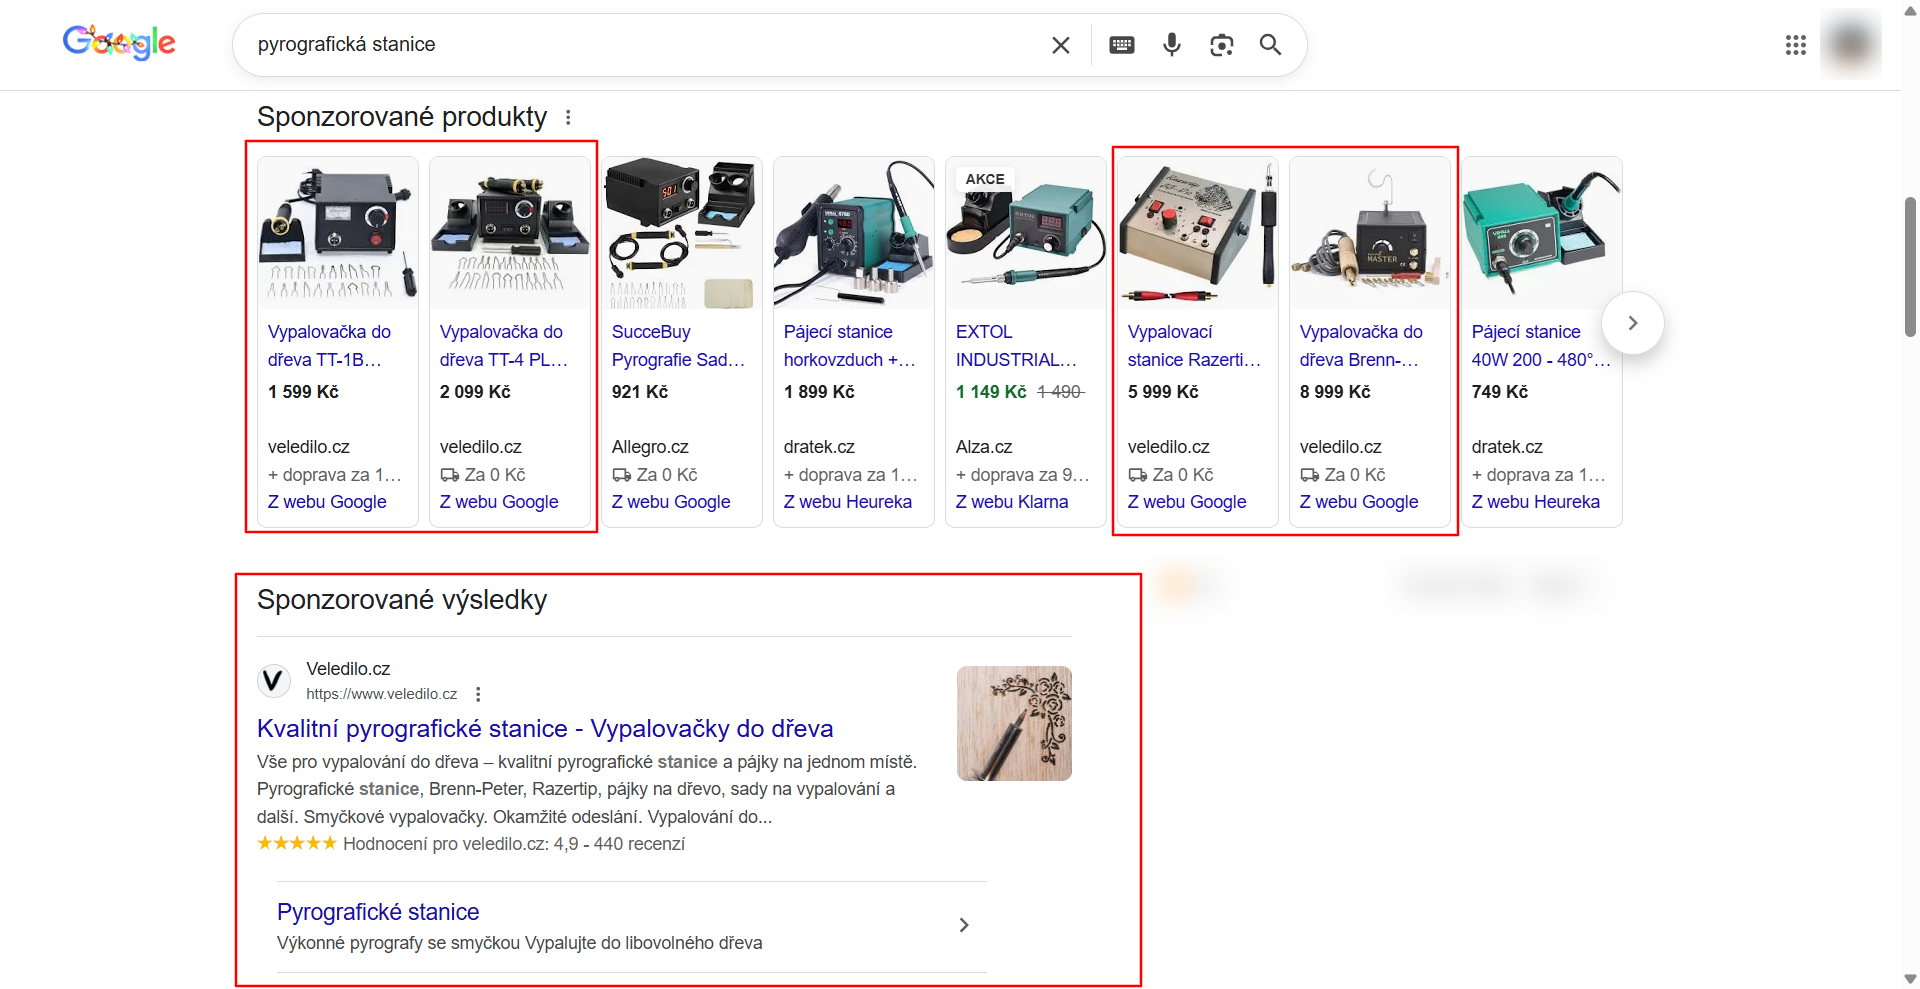
Task: Advance the product carousel with the right arrow
Action: pos(1632,322)
